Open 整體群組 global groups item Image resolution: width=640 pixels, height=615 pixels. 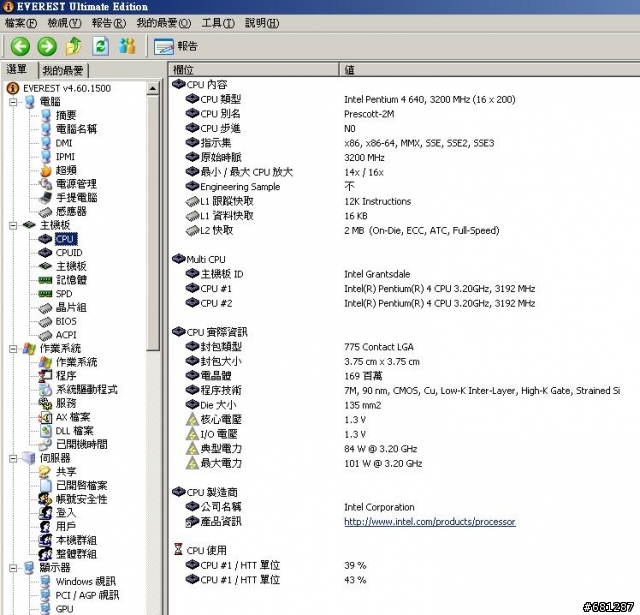(x=76, y=554)
